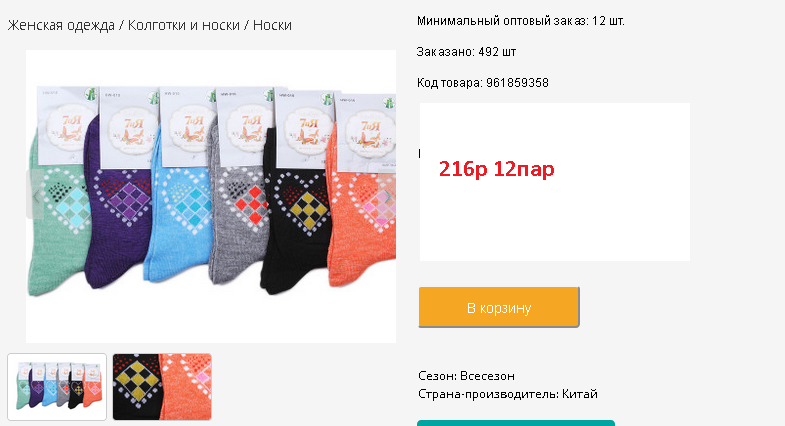
Task: Go to Колготки и носки category
Action: tap(184, 25)
